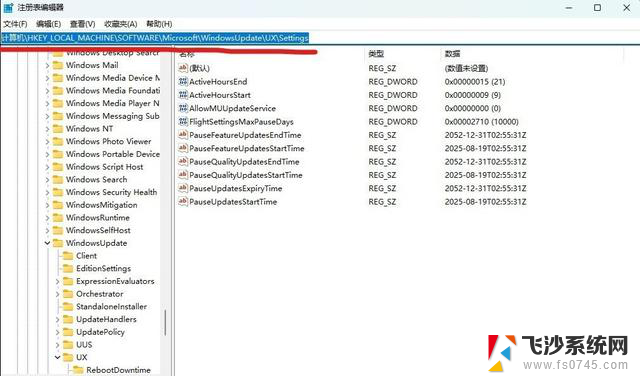Image resolution: width=640 pixels, height=376 pixels.
Task: Click the data value 0x00000015 (21)
Action: point(475,82)
